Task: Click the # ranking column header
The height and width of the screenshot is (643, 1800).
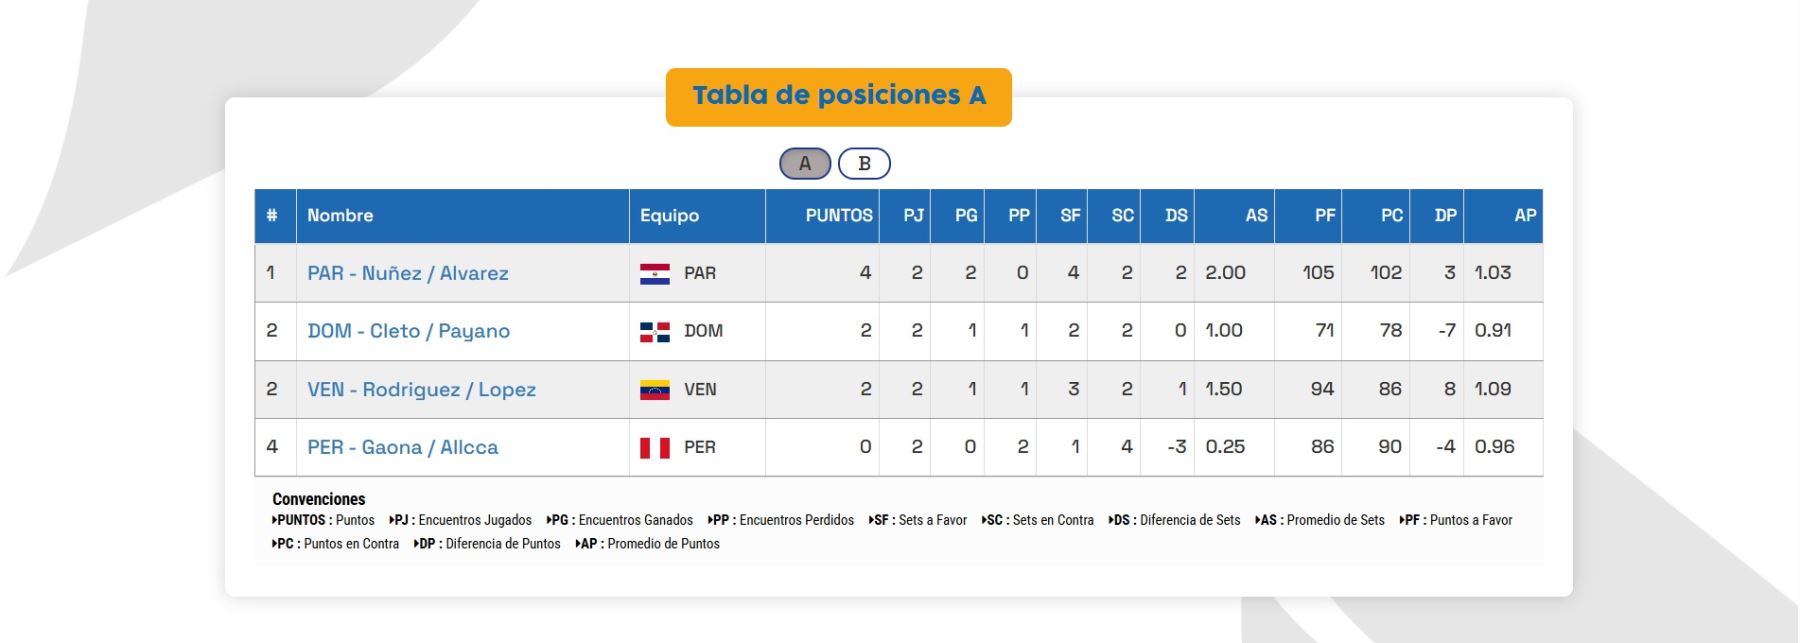Action: point(272,216)
